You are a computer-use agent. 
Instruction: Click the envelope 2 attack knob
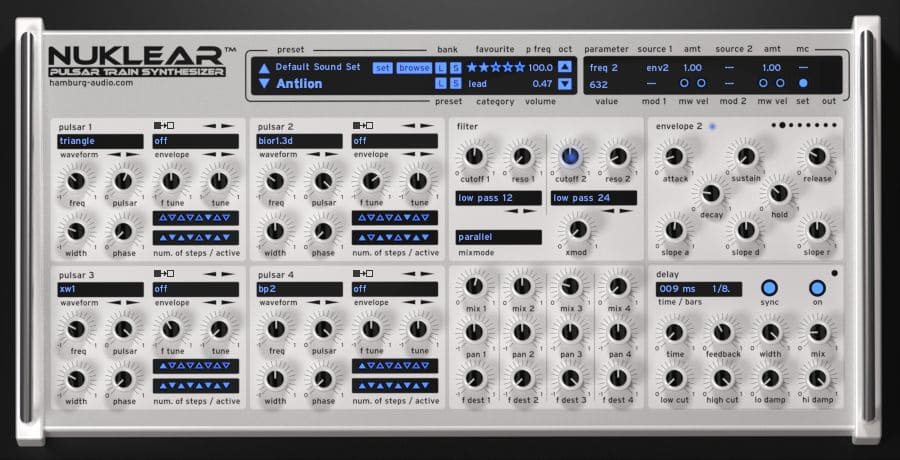674,156
